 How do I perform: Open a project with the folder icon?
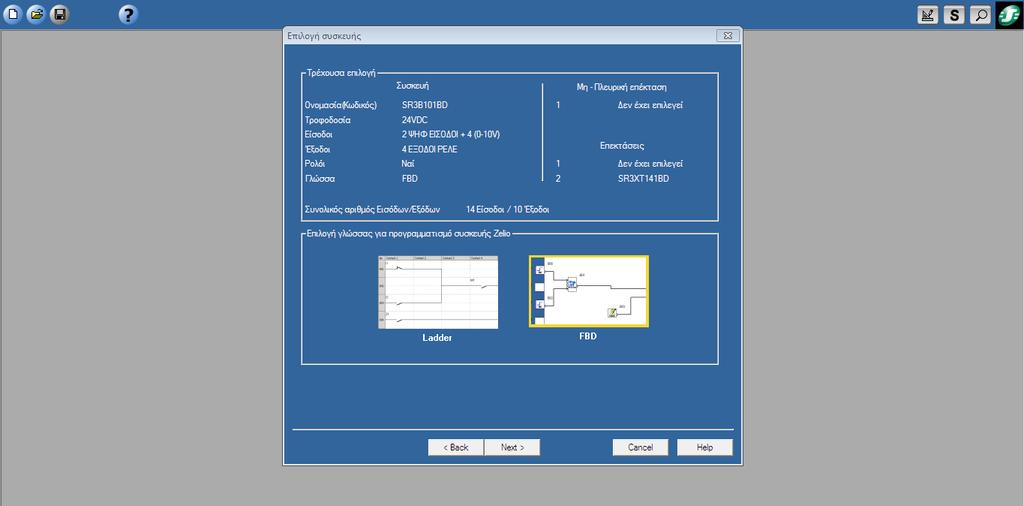pos(36,14)
